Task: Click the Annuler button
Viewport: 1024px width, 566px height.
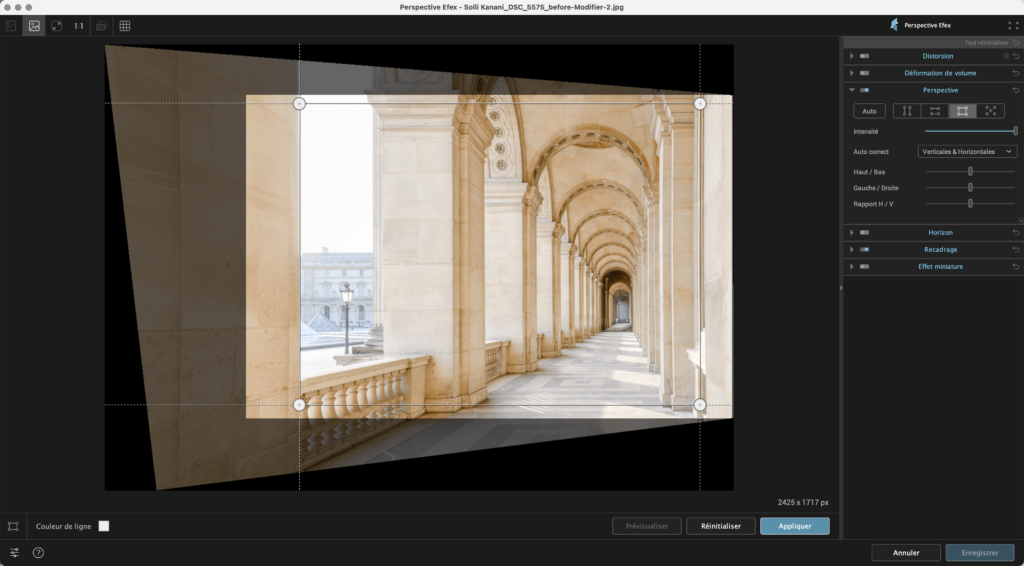Action: (x=906, y=553)
